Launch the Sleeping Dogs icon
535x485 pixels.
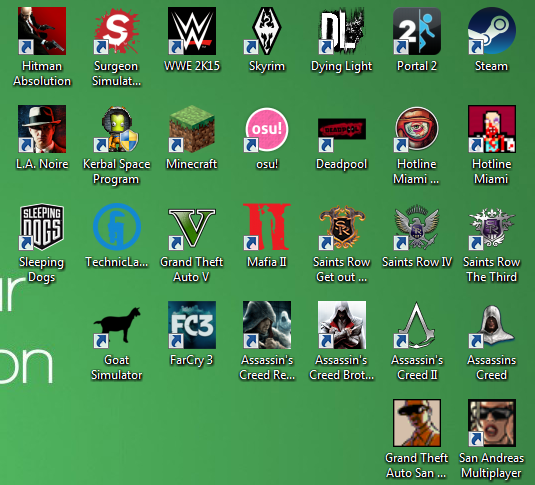tap(42, 227)
